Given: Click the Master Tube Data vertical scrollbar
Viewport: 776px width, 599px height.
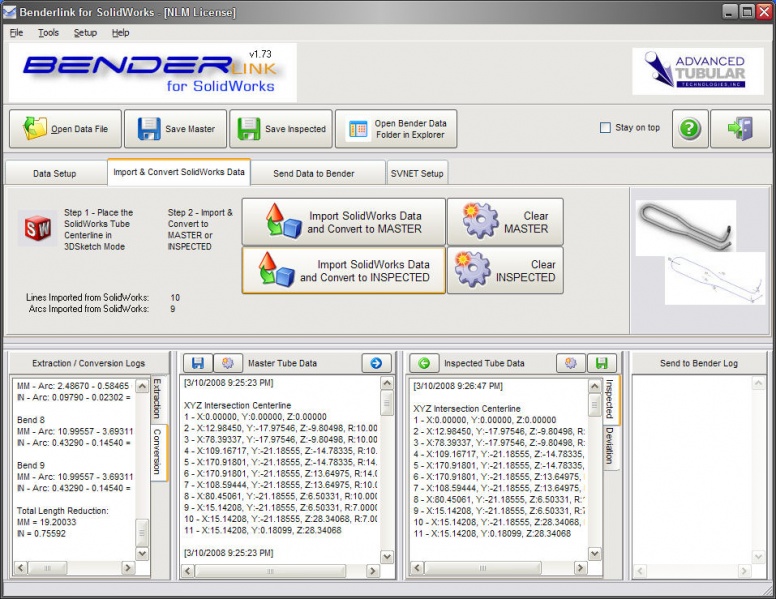Looking at the screenshot, I should 387,470.
